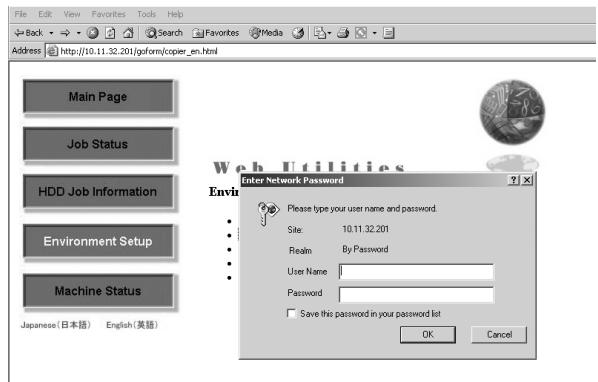Click the Mail dropdown arrow

pos(329,33)
